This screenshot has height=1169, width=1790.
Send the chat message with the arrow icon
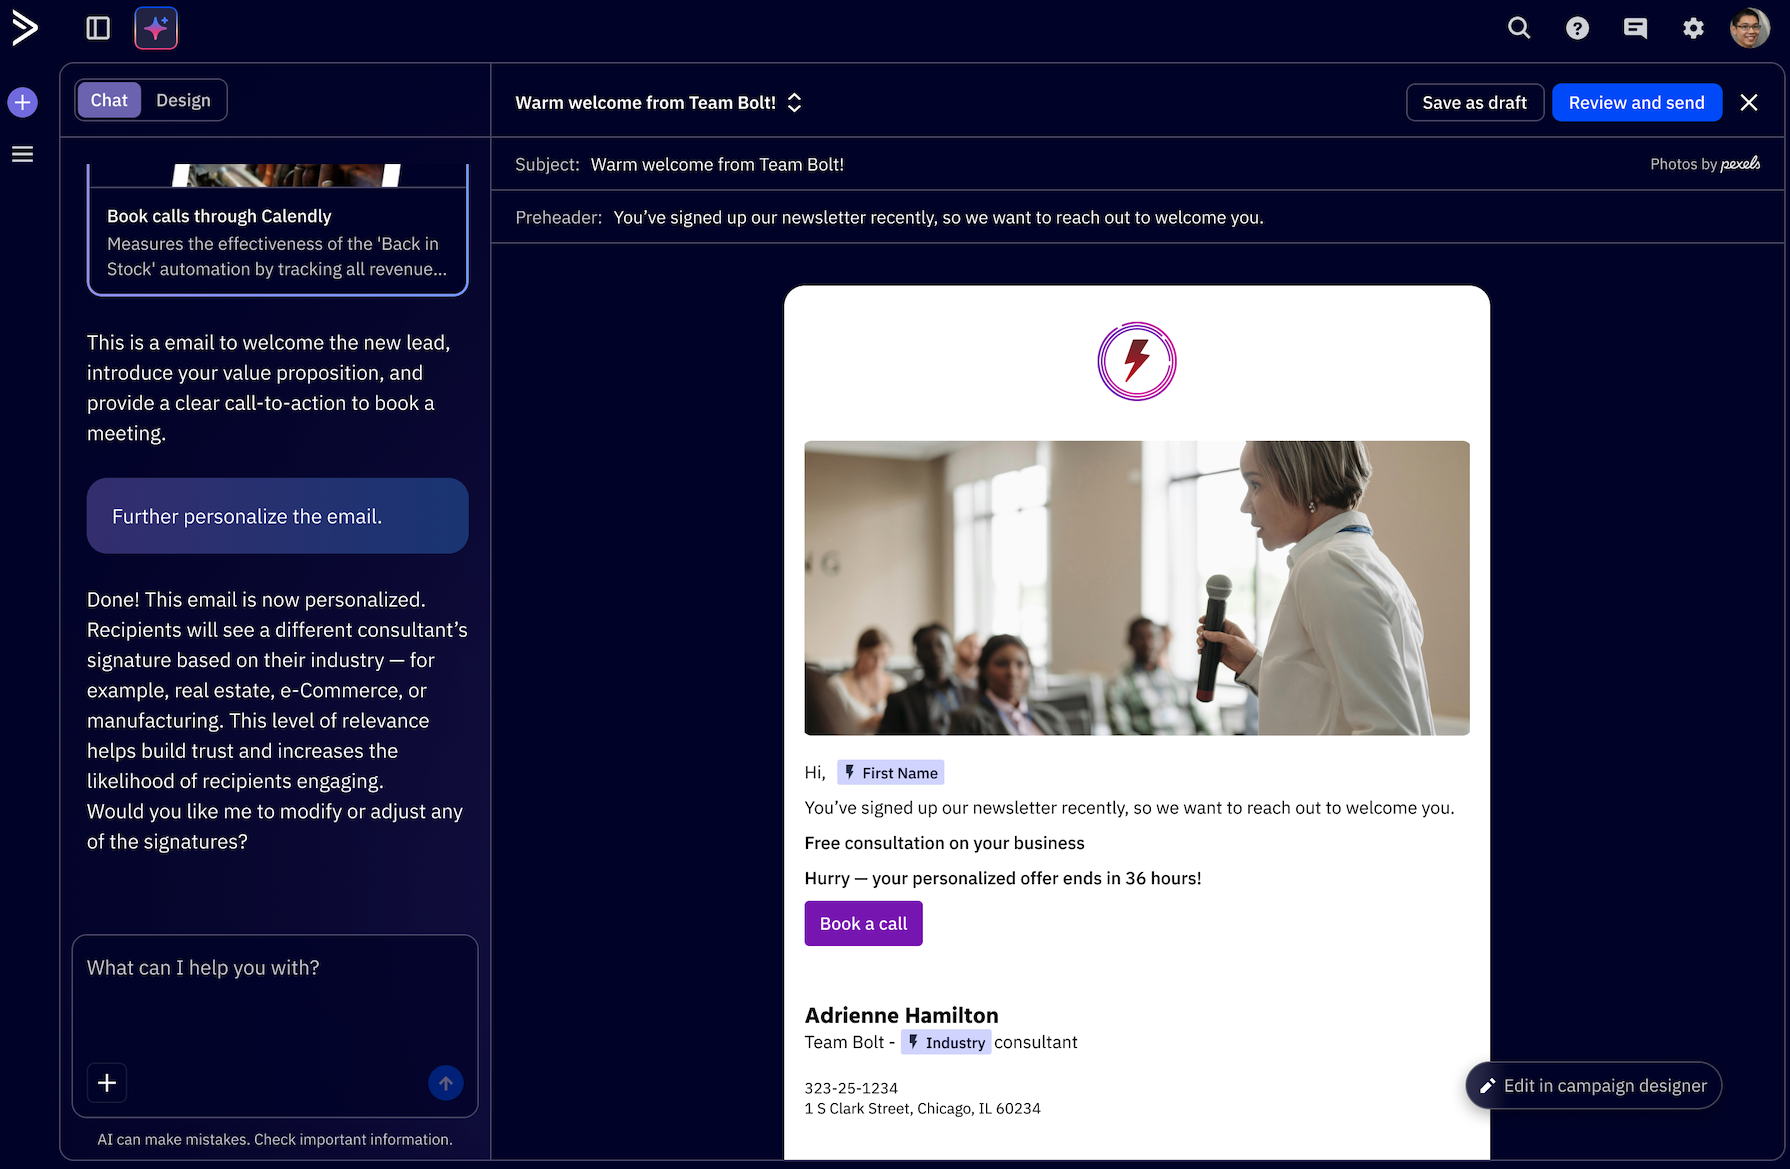point(446,1082)
